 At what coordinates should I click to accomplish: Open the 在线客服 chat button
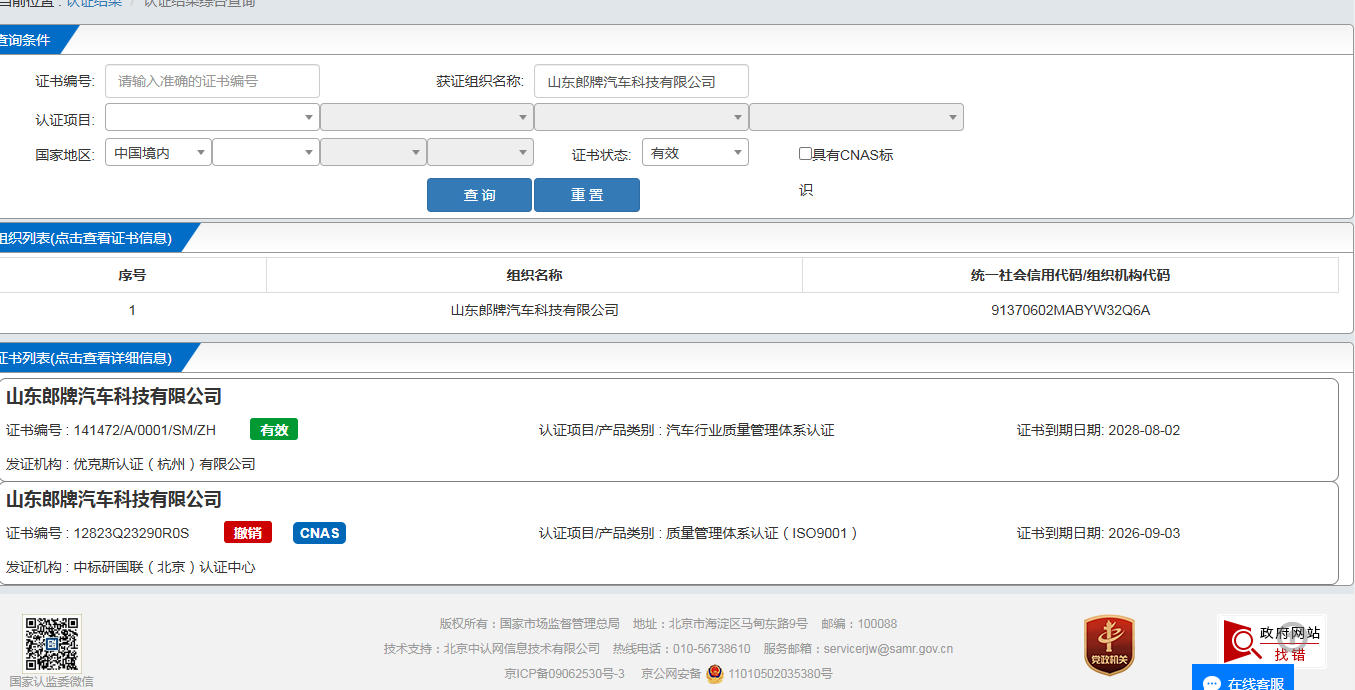point(1243,680)
